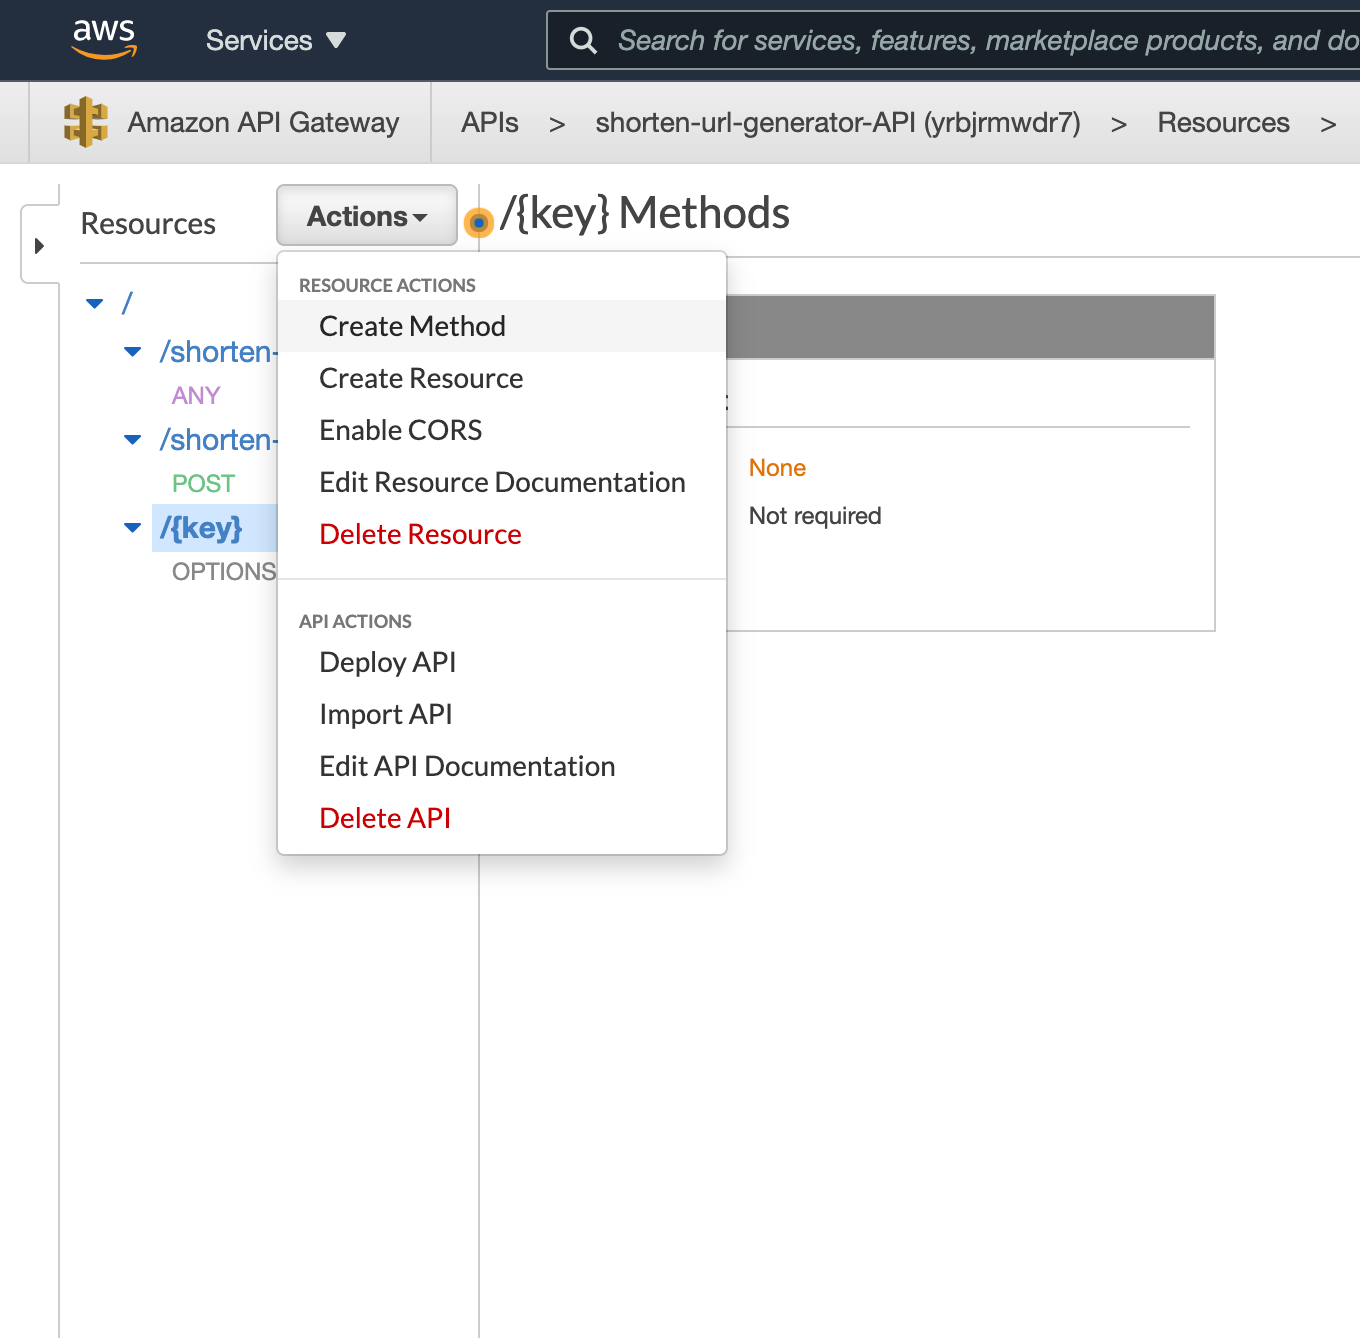This screenshot has height=1338, width=1360.
Task: Collapse the root / resource tree node
Action: click(x=95, y=303)
